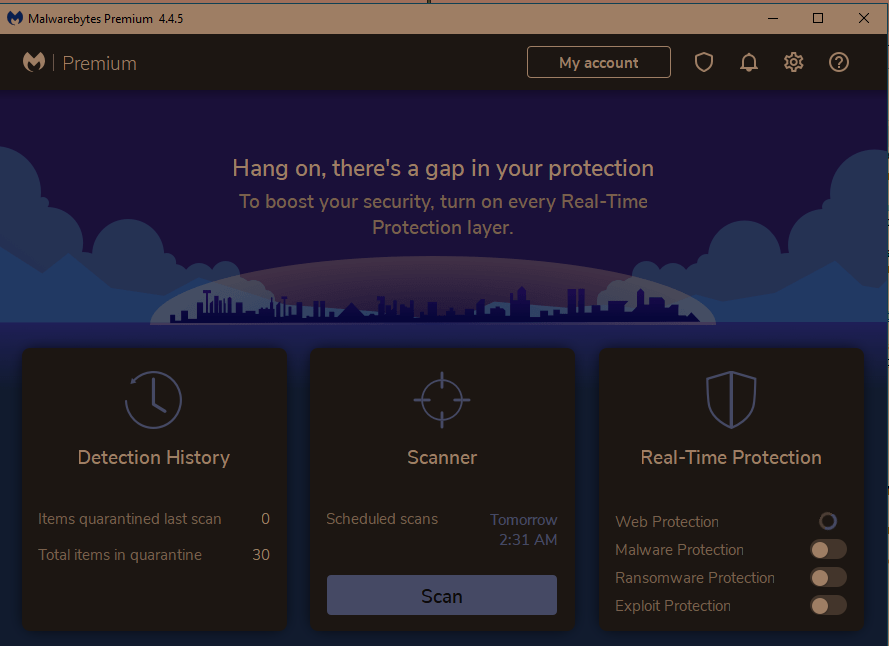The width and height of the screenshot is (889, 646).
Task: Enable Exploit Protection toggle
Action: click(x=827, y=605)
